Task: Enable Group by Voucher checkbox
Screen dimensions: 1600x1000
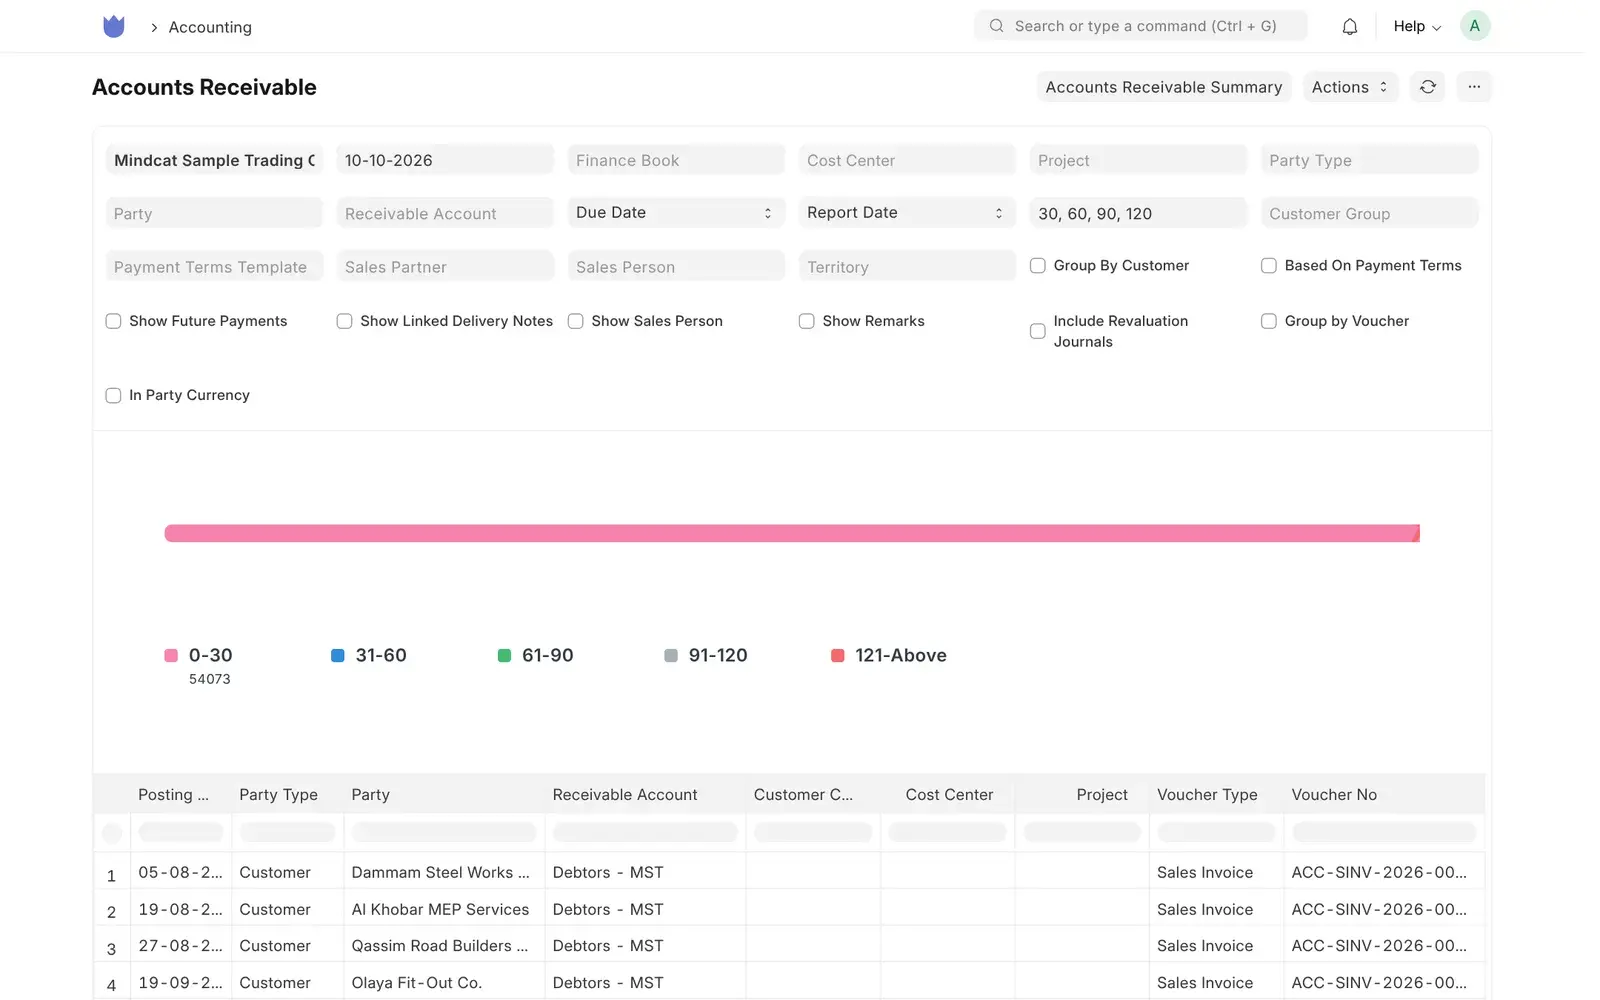Action: pyautogui.click(x=1269, y=321)
